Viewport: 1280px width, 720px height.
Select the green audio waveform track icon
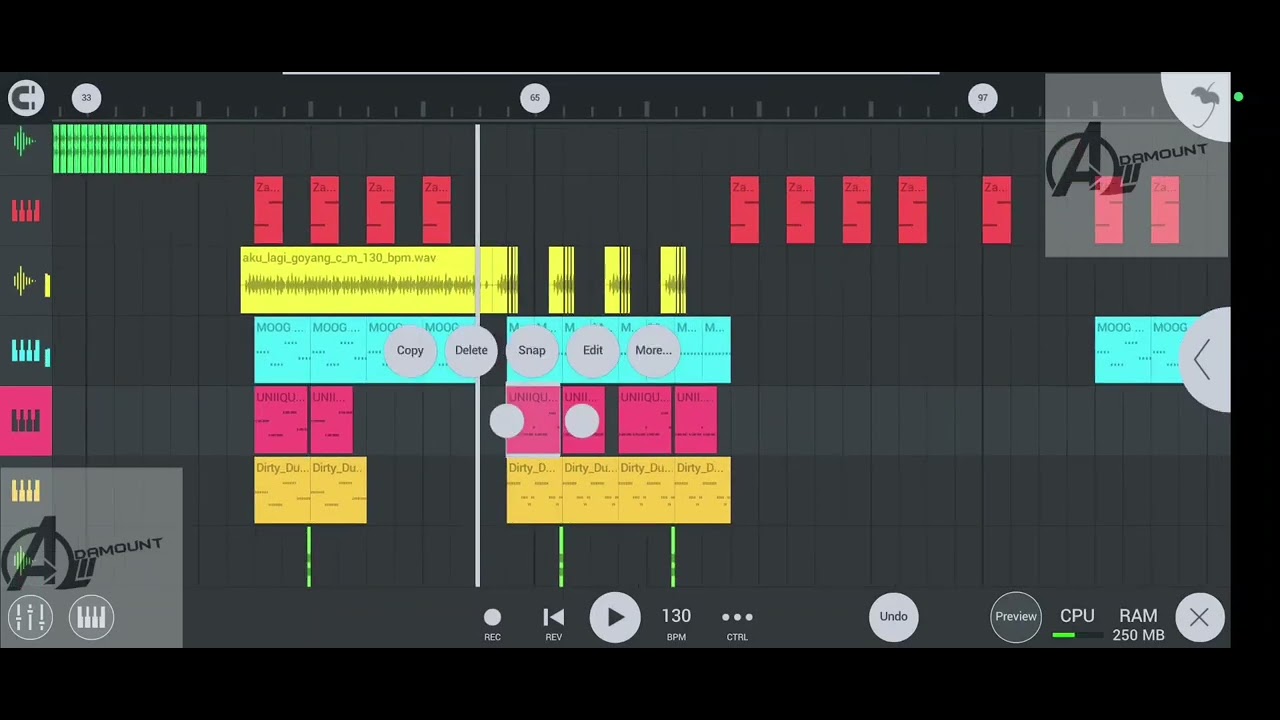tap(25, 141)
